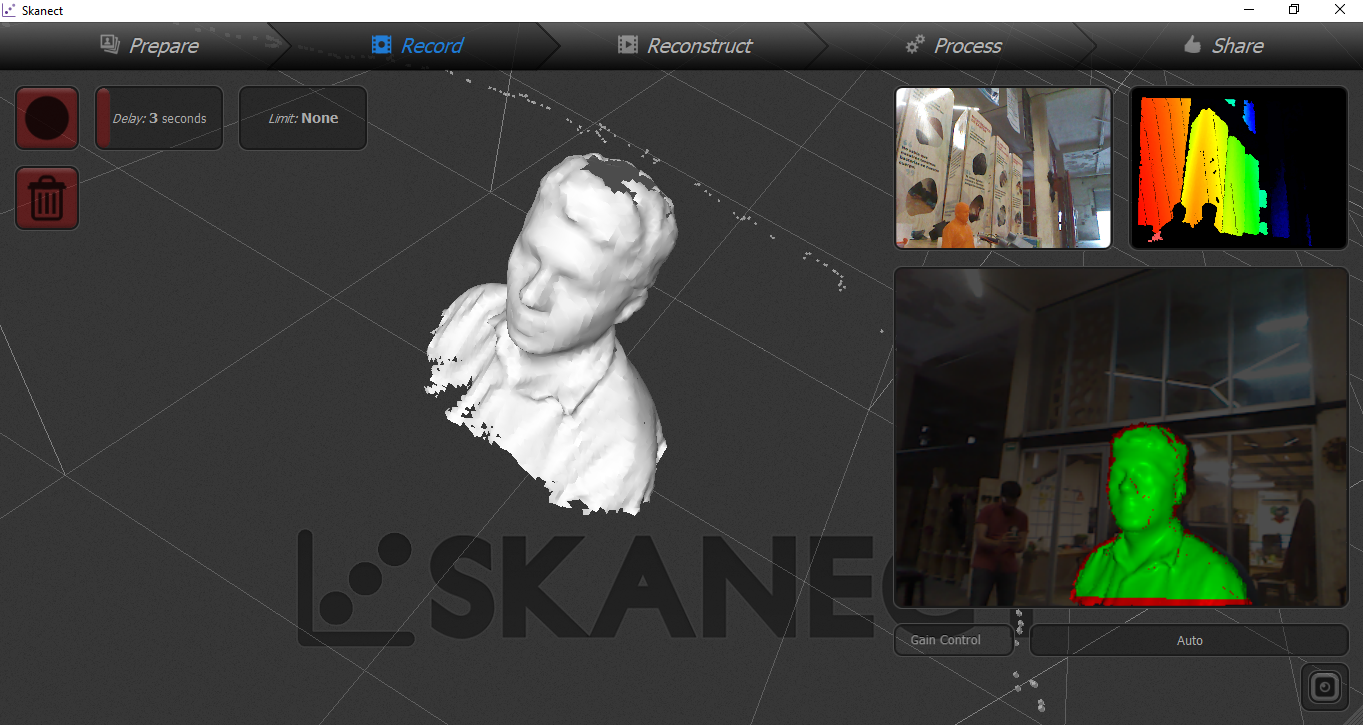Image resolution: width=1363 pixels, height=725 pixels.
Task: Change the Delay 3 seconds setting
Action: (159, 118)
